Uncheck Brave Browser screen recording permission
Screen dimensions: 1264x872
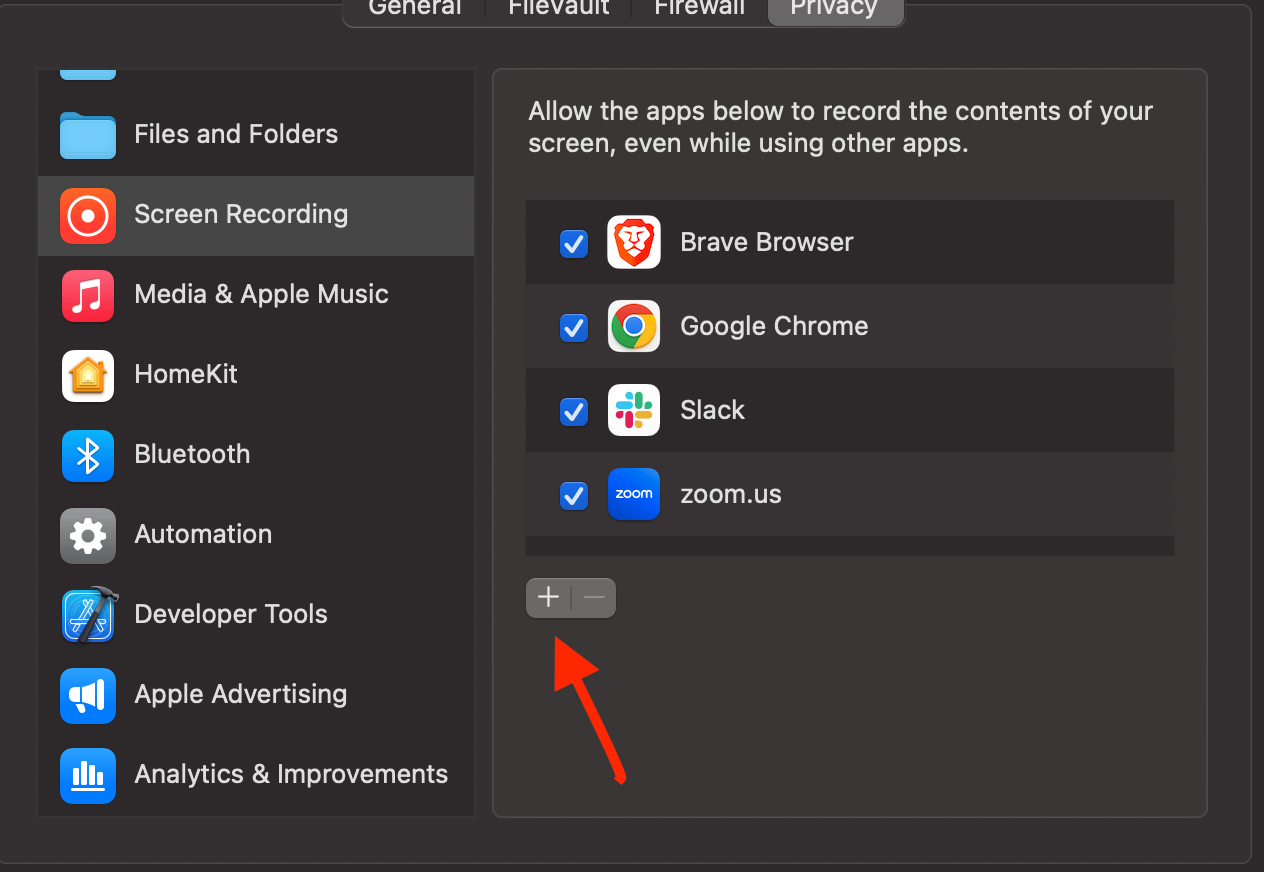574,243
